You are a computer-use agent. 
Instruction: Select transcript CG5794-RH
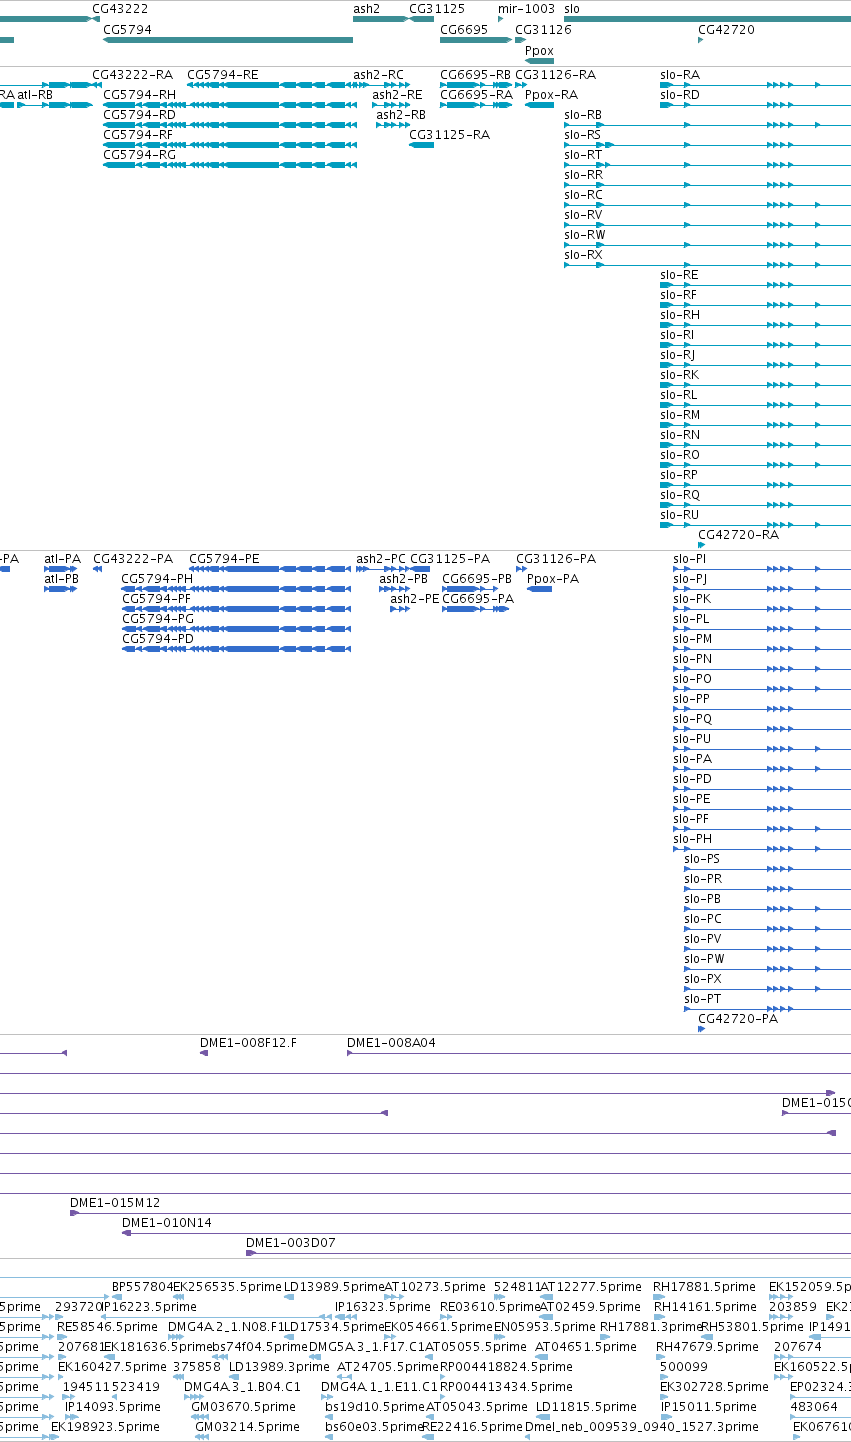[140, 95]
